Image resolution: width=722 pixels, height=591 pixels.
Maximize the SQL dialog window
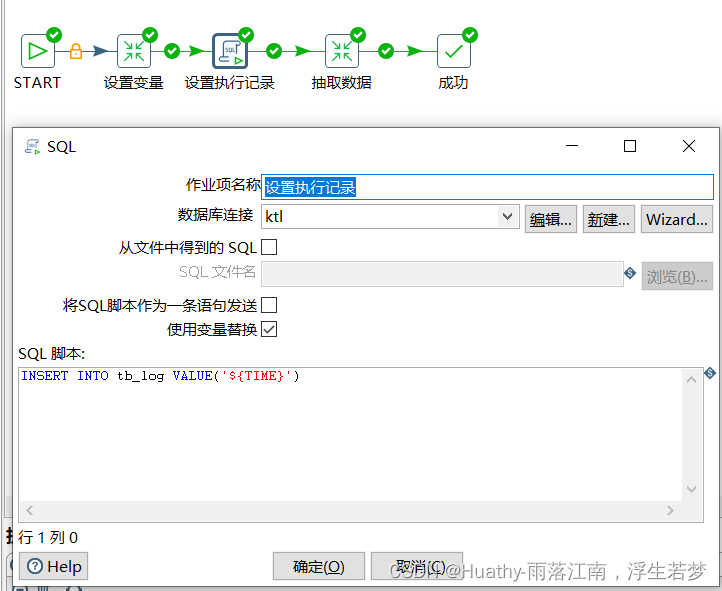point(630,146)
